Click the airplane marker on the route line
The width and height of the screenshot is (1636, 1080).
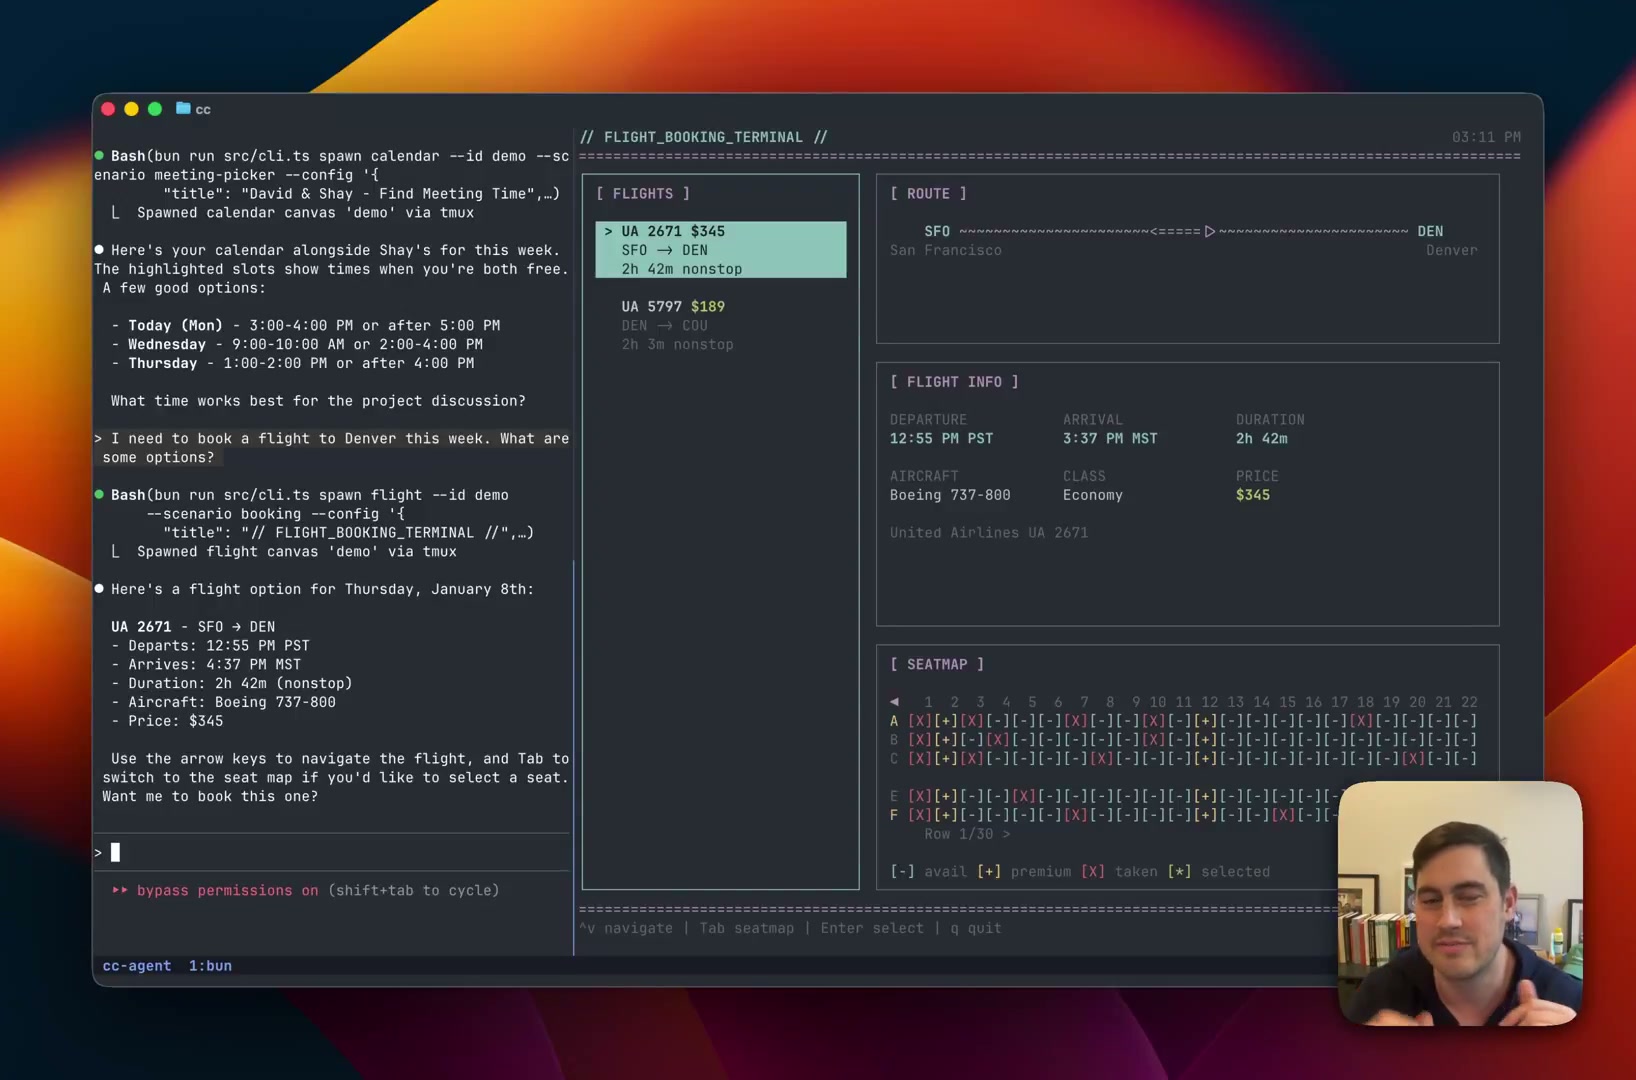[1209, 231]
